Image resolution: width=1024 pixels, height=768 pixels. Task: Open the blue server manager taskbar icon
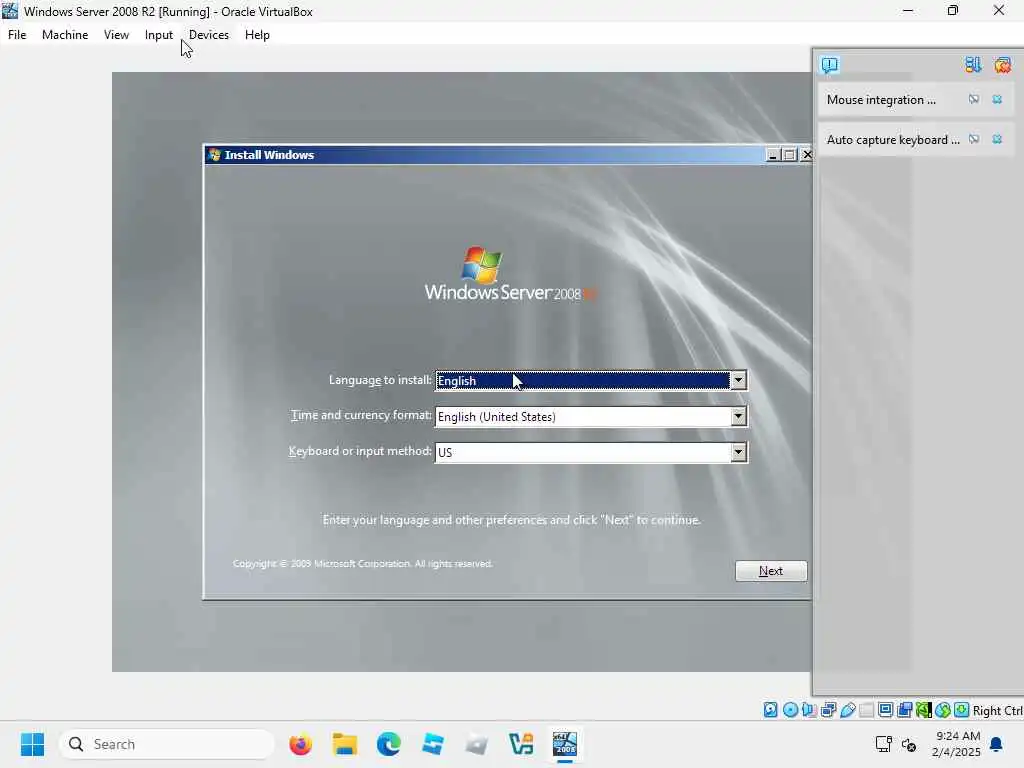(433, 744)
